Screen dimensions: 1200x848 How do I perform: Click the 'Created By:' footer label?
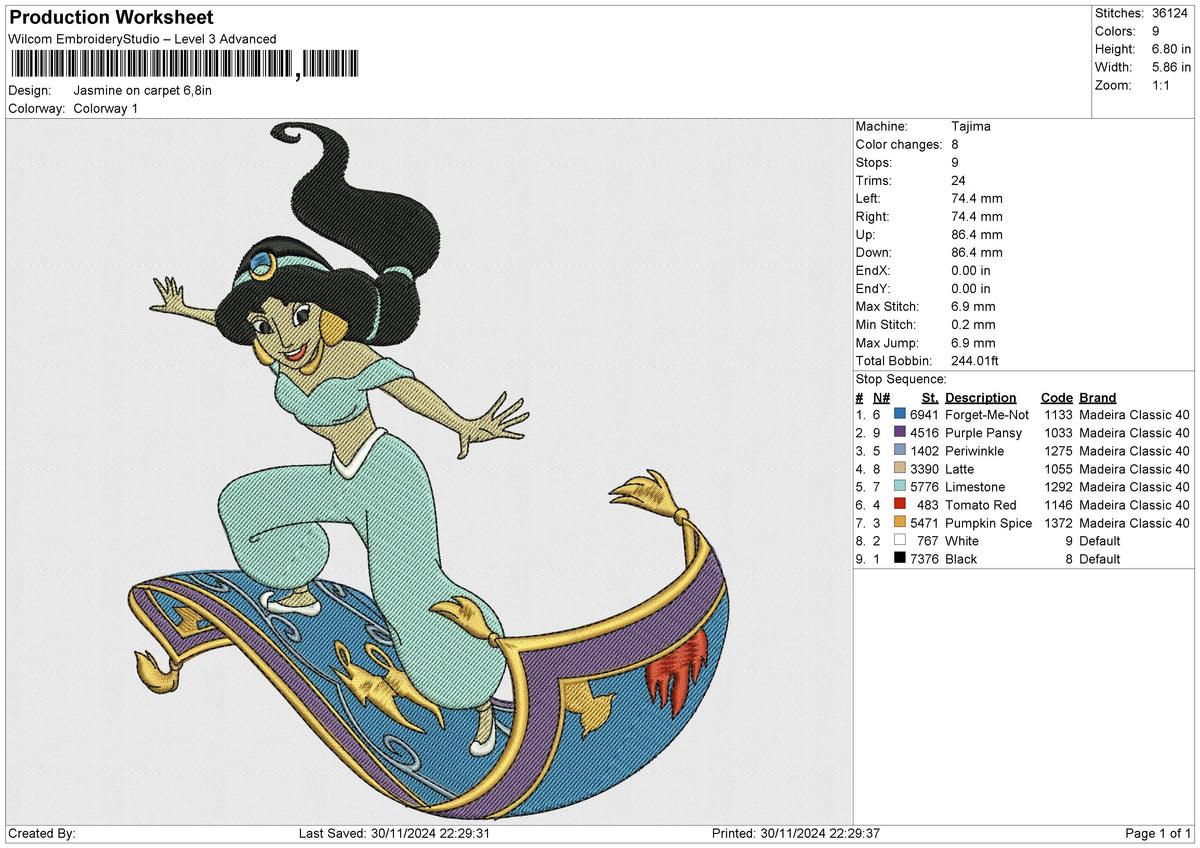[x=42, y=833]
